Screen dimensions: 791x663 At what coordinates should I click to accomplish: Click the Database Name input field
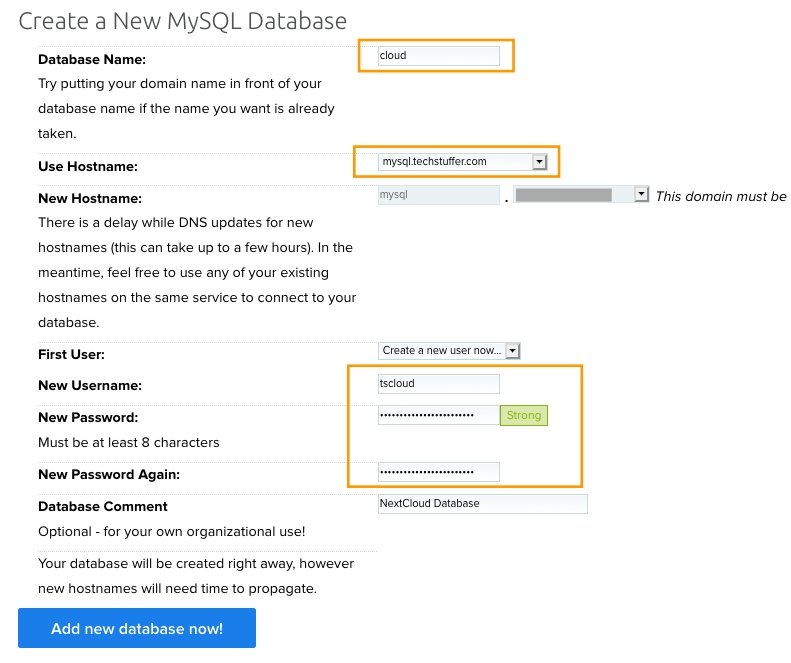pos(438,56)
